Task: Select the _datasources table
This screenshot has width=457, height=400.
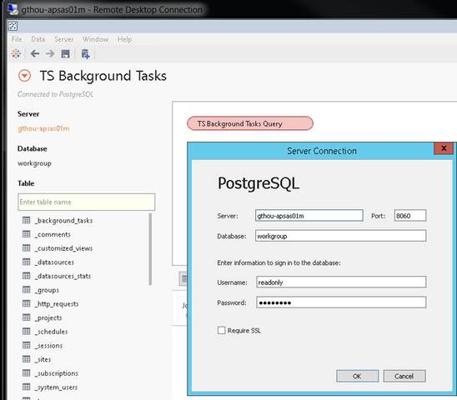Action: click(x=55, y=262)
